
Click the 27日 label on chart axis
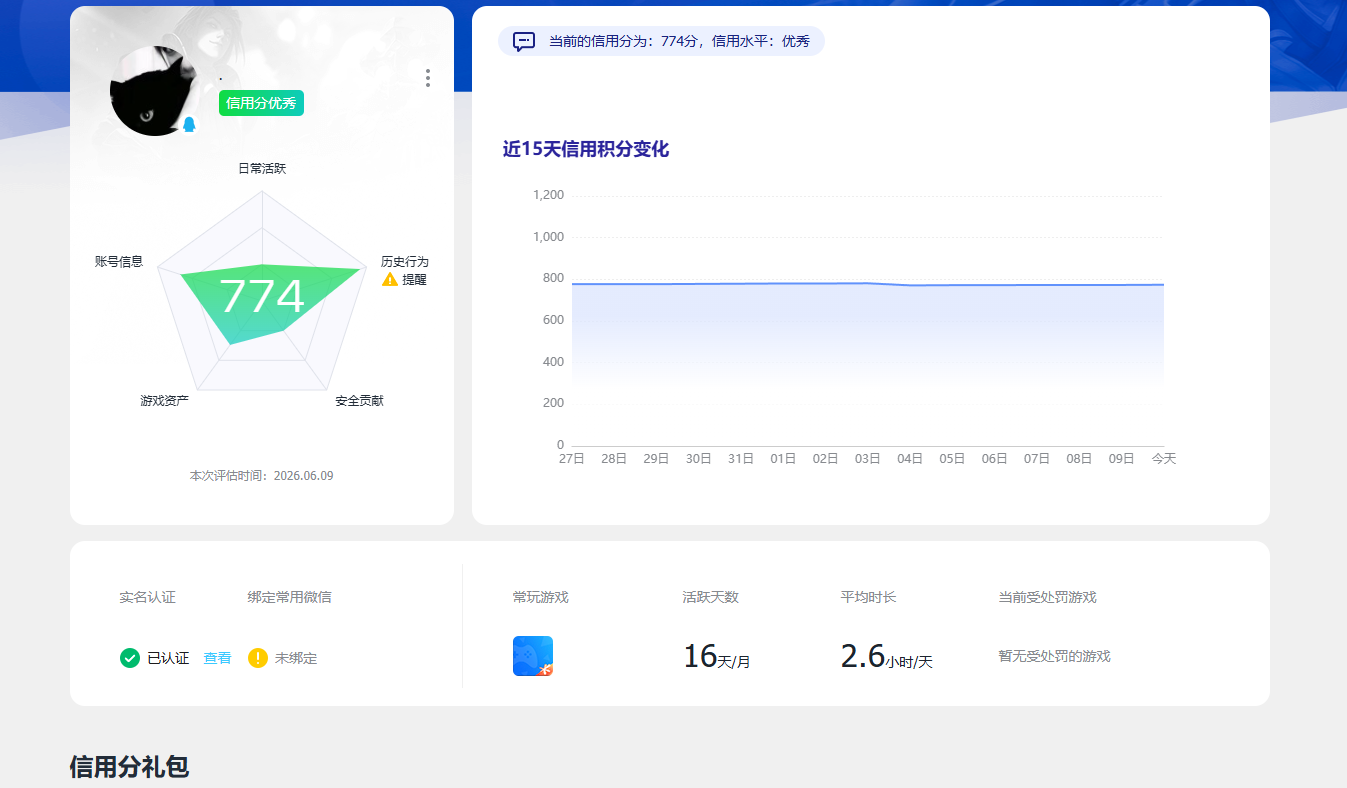click(x=572, y=459)
